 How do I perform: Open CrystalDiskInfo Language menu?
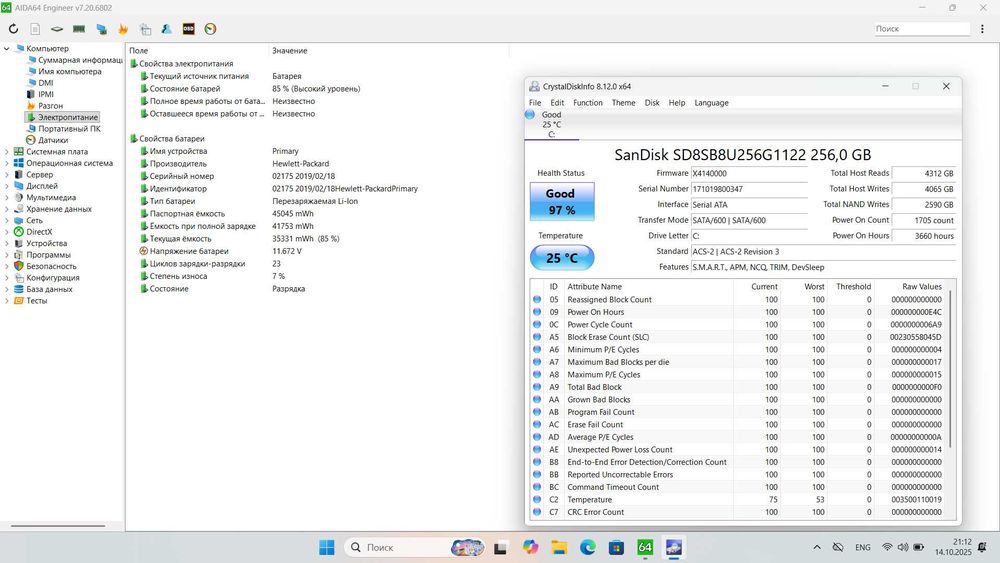tap(711, 103)
